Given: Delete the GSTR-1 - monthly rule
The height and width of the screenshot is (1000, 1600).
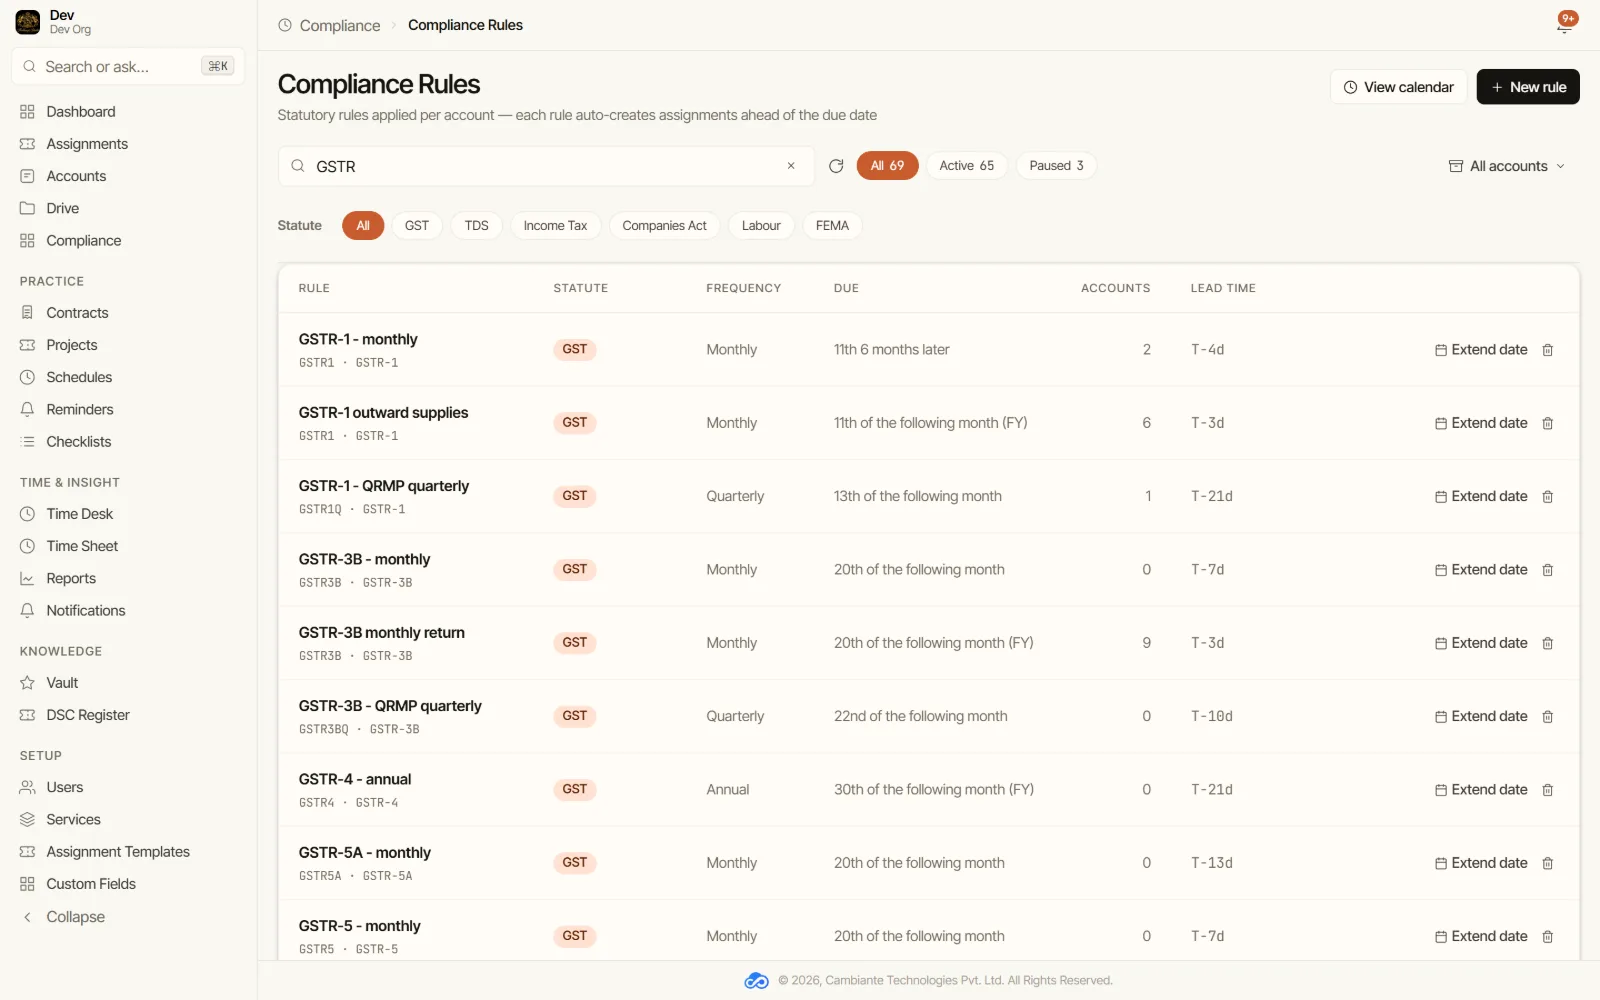Looking at the screenshot, I should (x=1548, y=350).
